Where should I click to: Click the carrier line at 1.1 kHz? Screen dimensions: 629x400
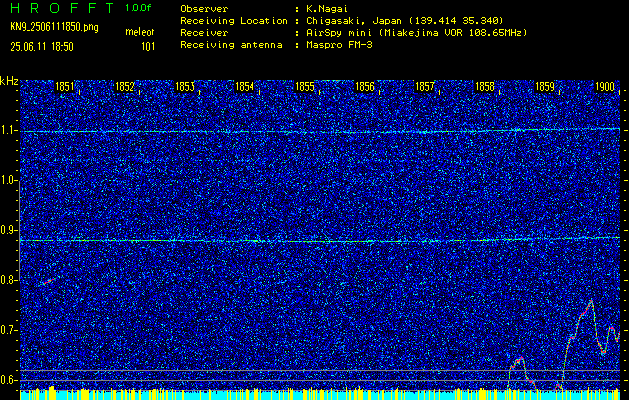[320, 131]
